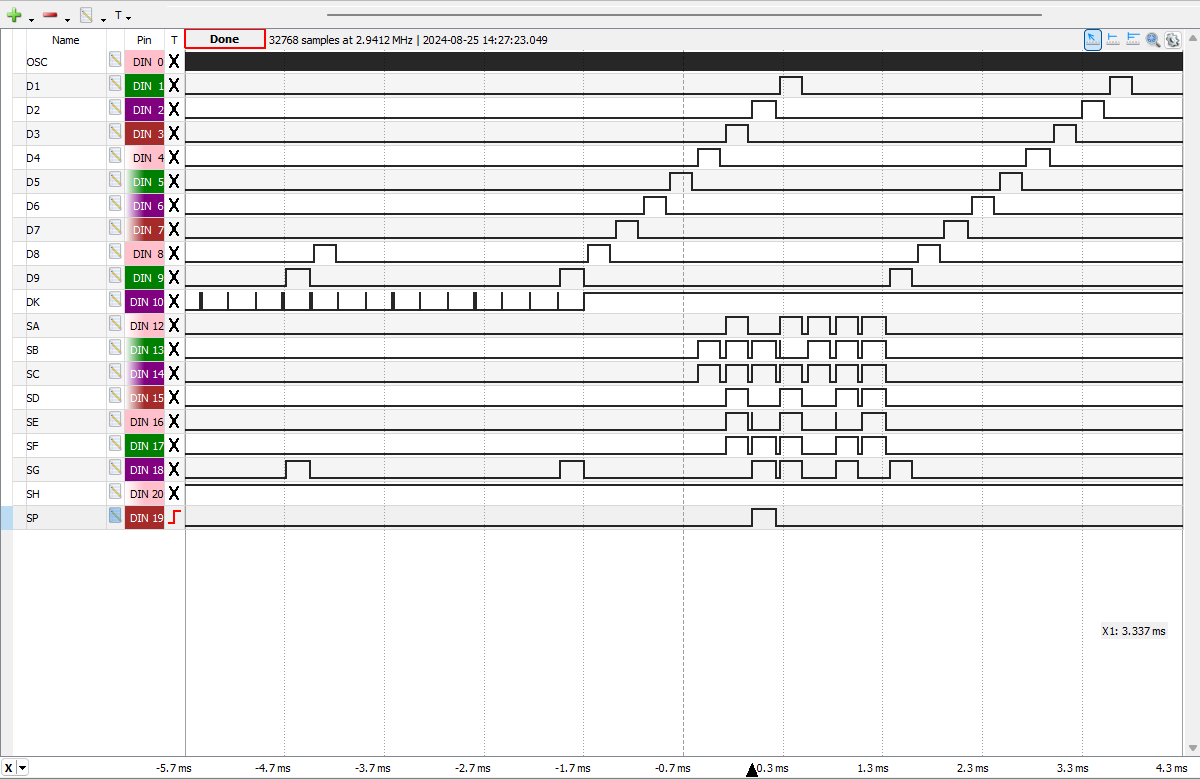Click the DIN 19 color pin cell

click(145, 517)
